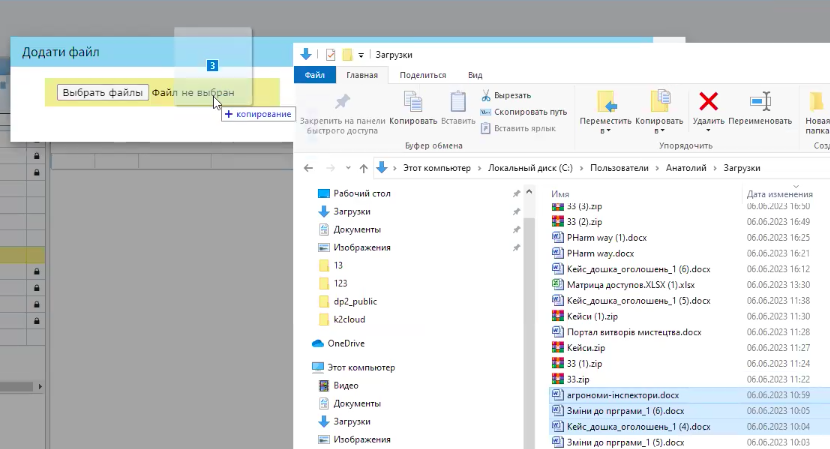Click the Переименовать icon
The image size is (830, 449).
click(x=760, y=101)
